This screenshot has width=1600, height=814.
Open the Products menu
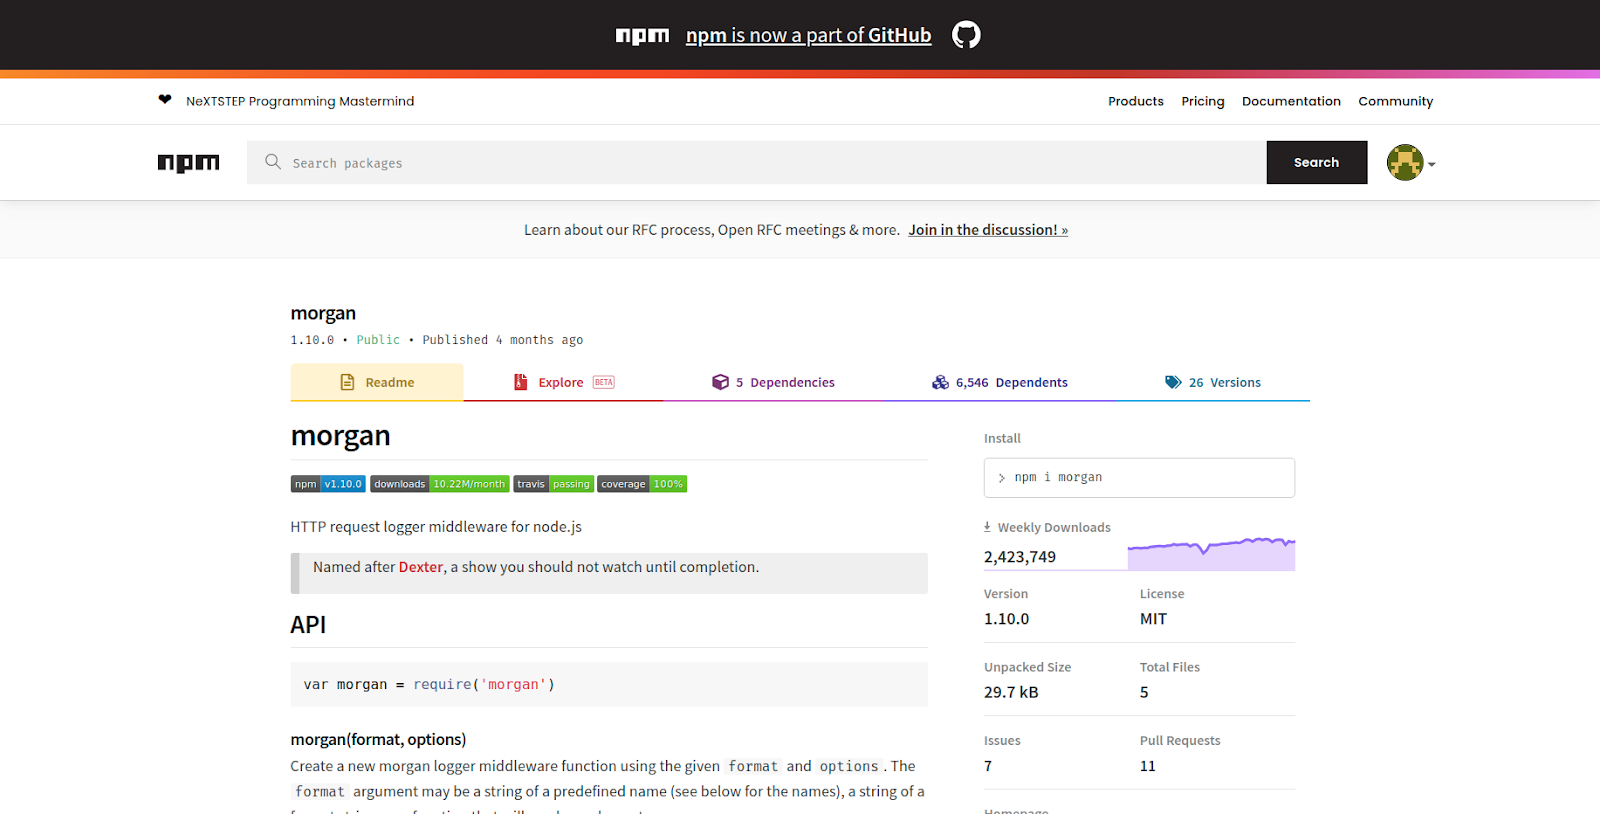coord(1136,101)
